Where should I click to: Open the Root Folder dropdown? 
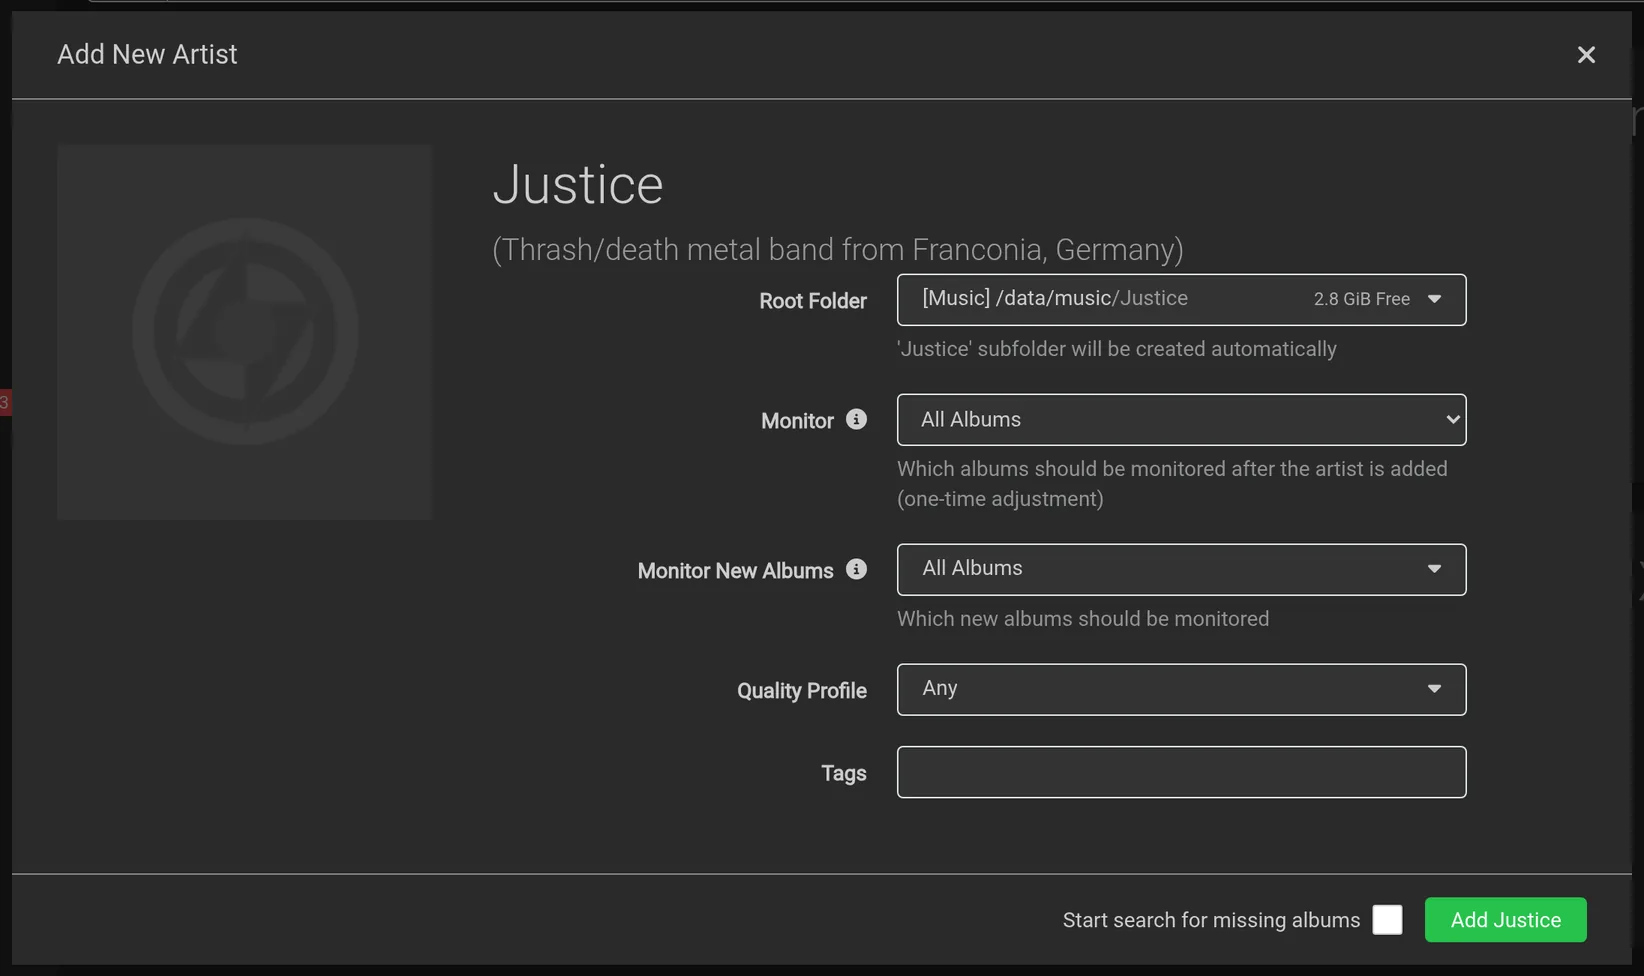point(1181,299)
